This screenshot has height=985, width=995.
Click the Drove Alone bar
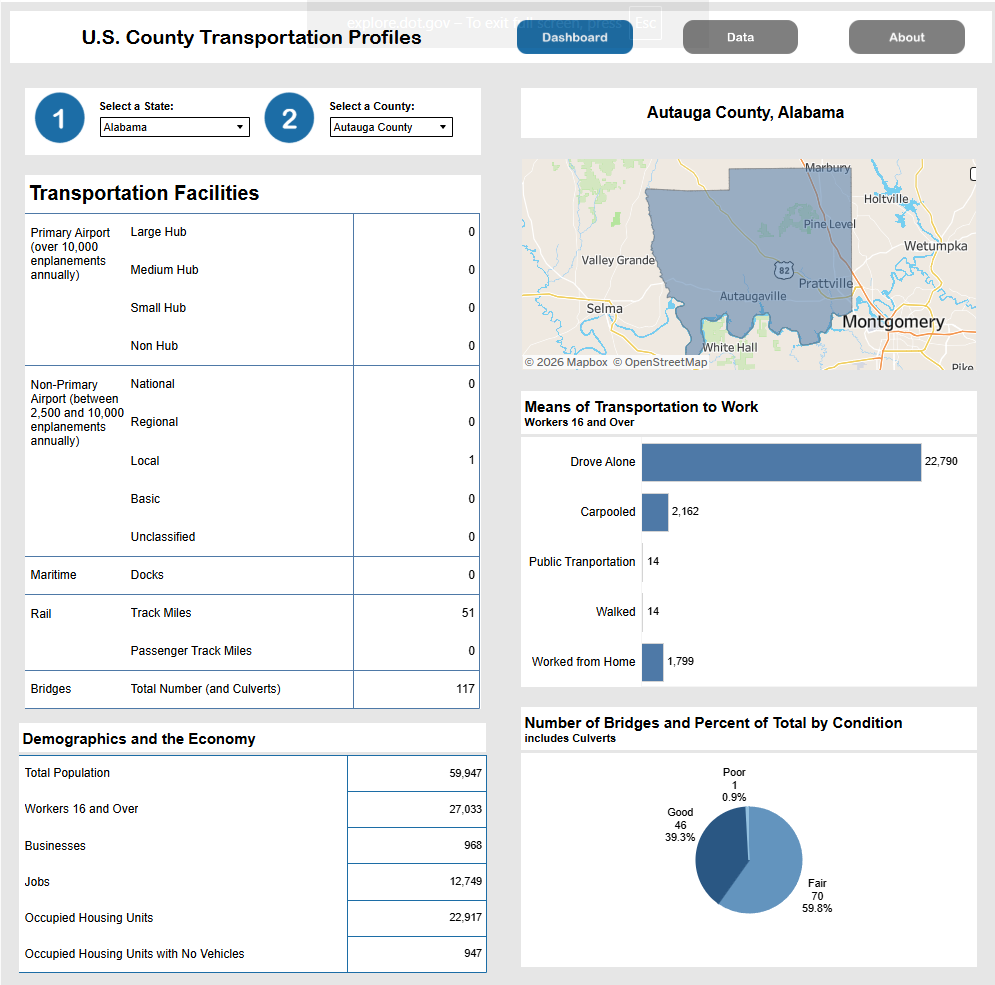coord(781,462)
